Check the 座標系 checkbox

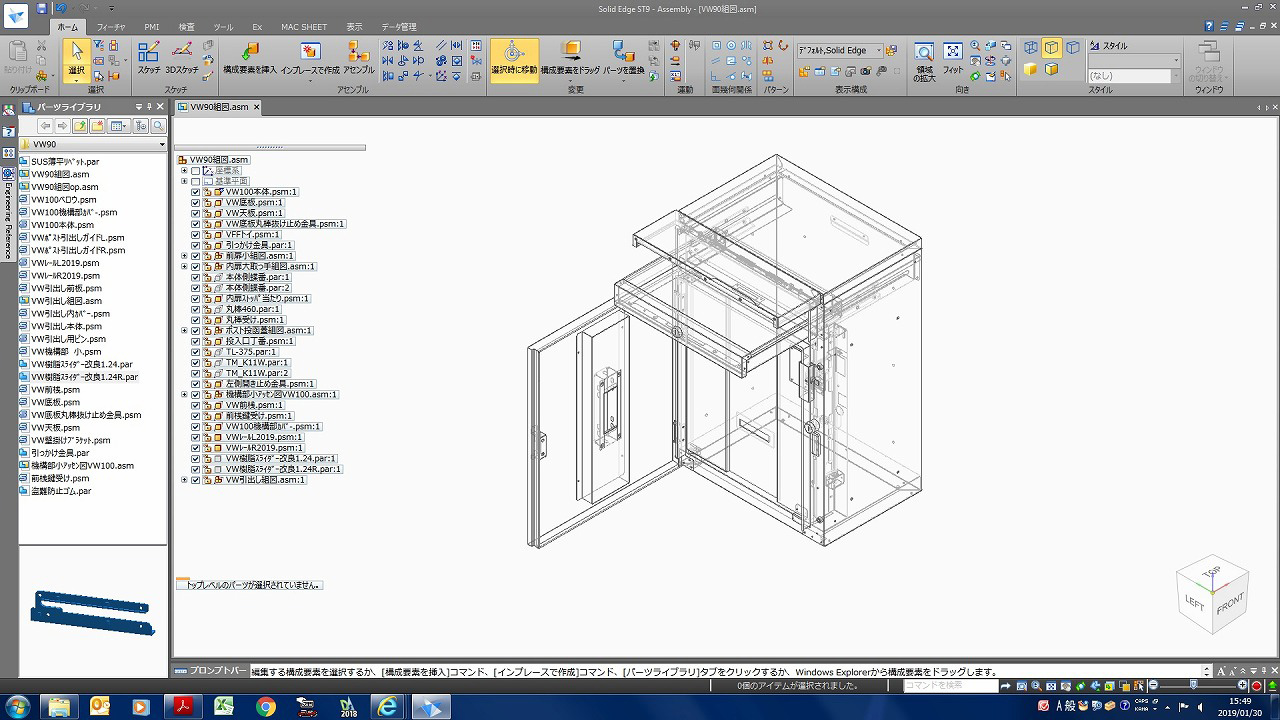196,171
